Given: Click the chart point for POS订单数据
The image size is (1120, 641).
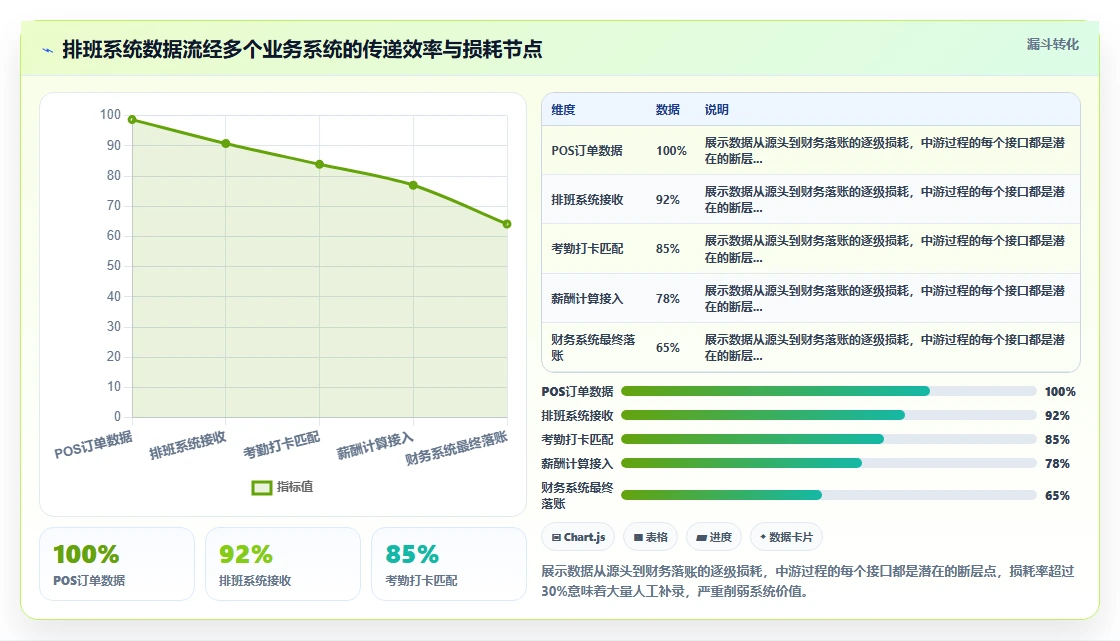Looking at the screenshot, I should [x=132, y=119].
